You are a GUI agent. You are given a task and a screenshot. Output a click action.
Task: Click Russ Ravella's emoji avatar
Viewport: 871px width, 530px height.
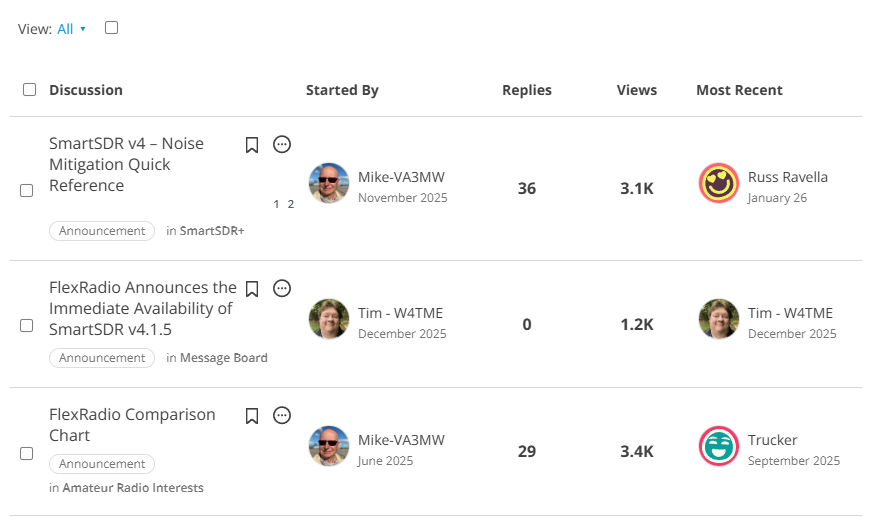tap(718, 183)
